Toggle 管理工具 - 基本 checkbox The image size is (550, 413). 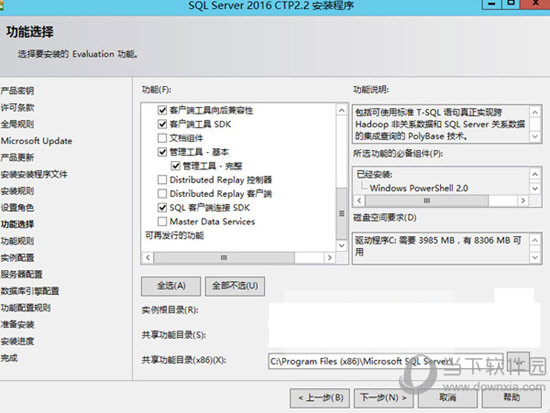(162, 152)
